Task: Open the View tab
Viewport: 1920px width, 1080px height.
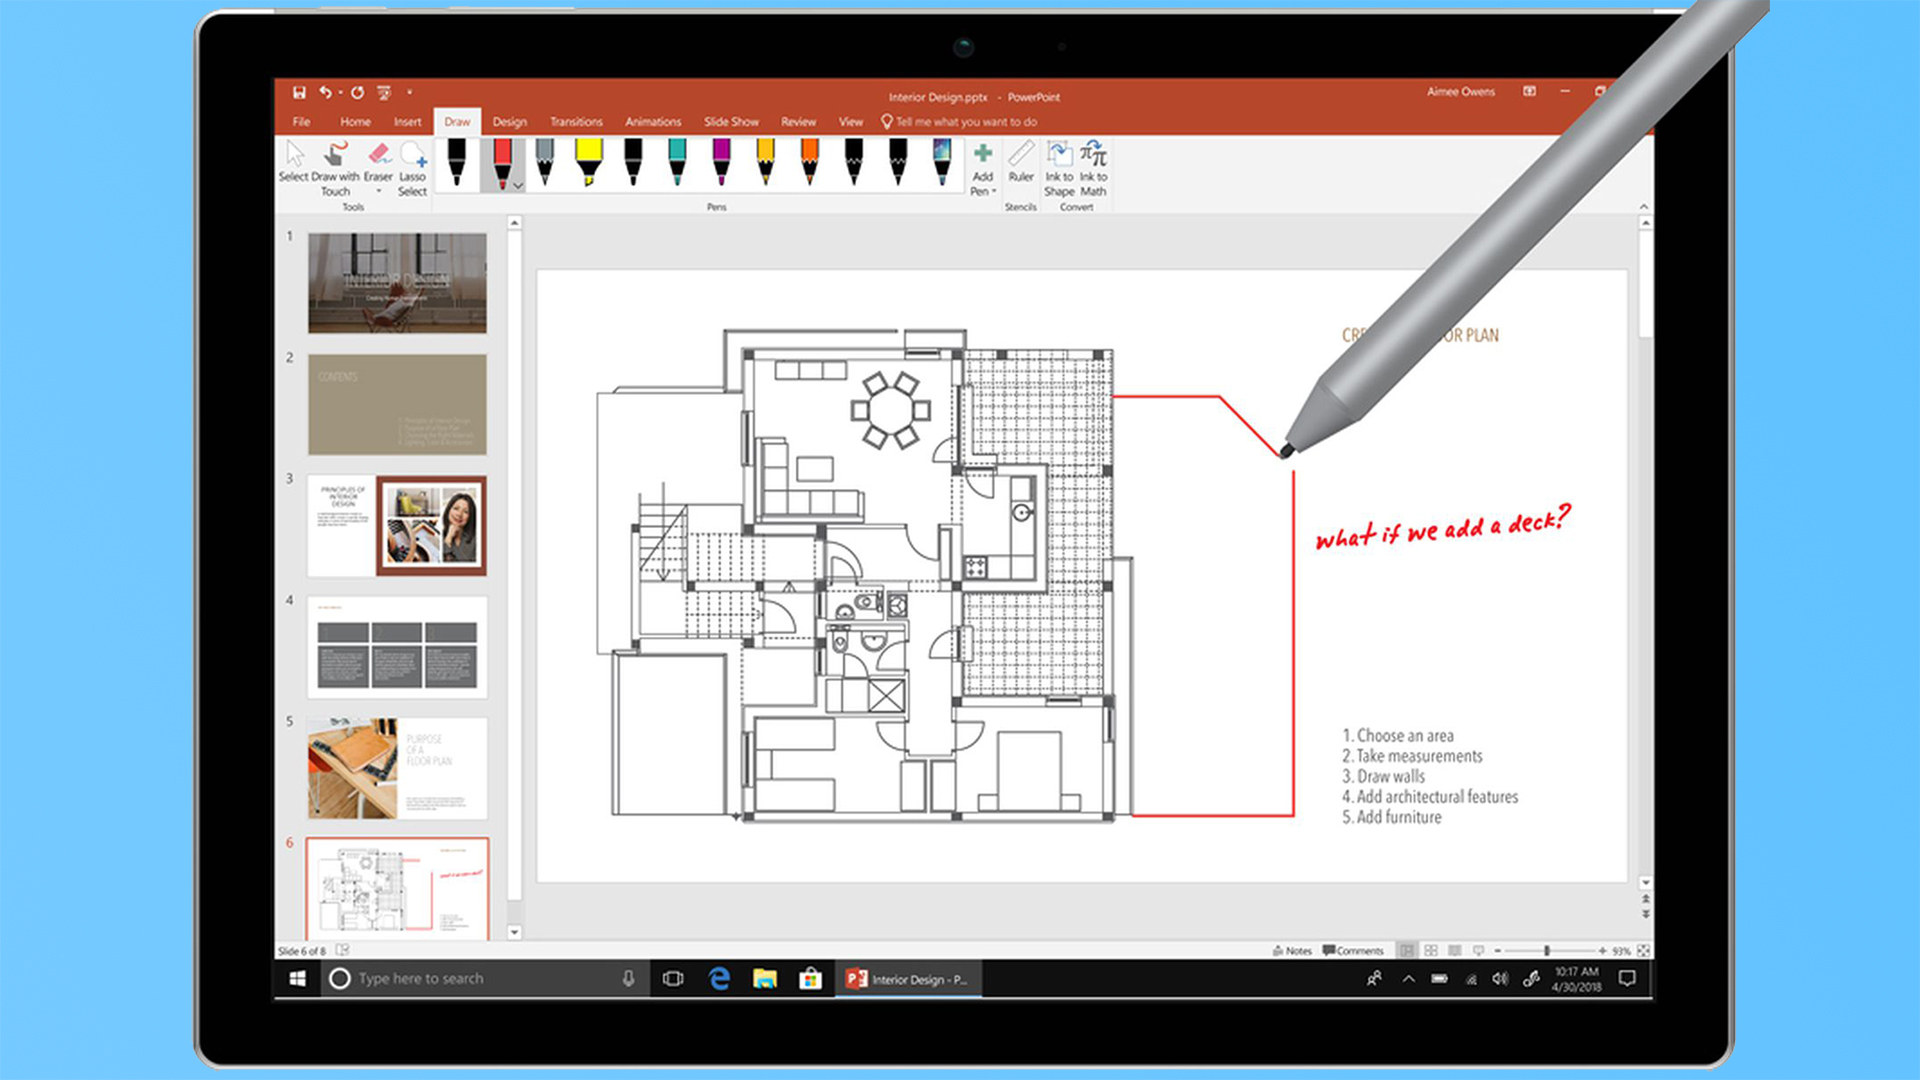Action: (851, 122)
